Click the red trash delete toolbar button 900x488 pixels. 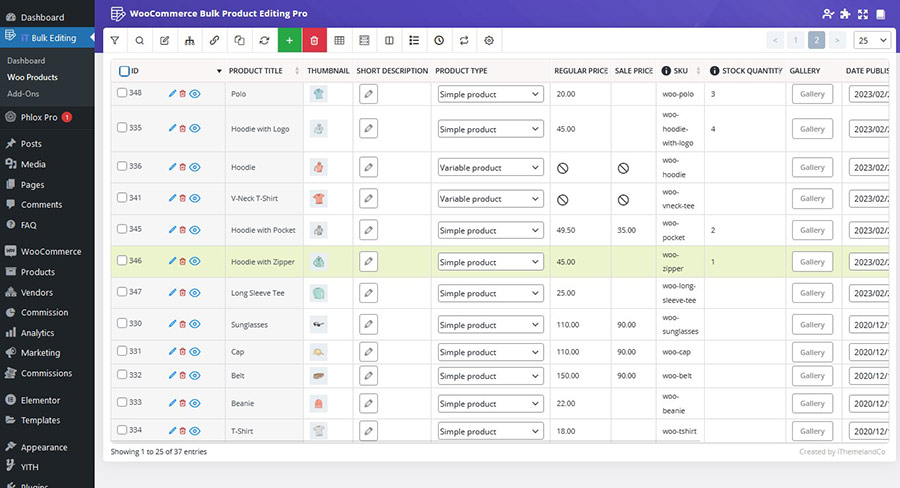coord(315,41)
